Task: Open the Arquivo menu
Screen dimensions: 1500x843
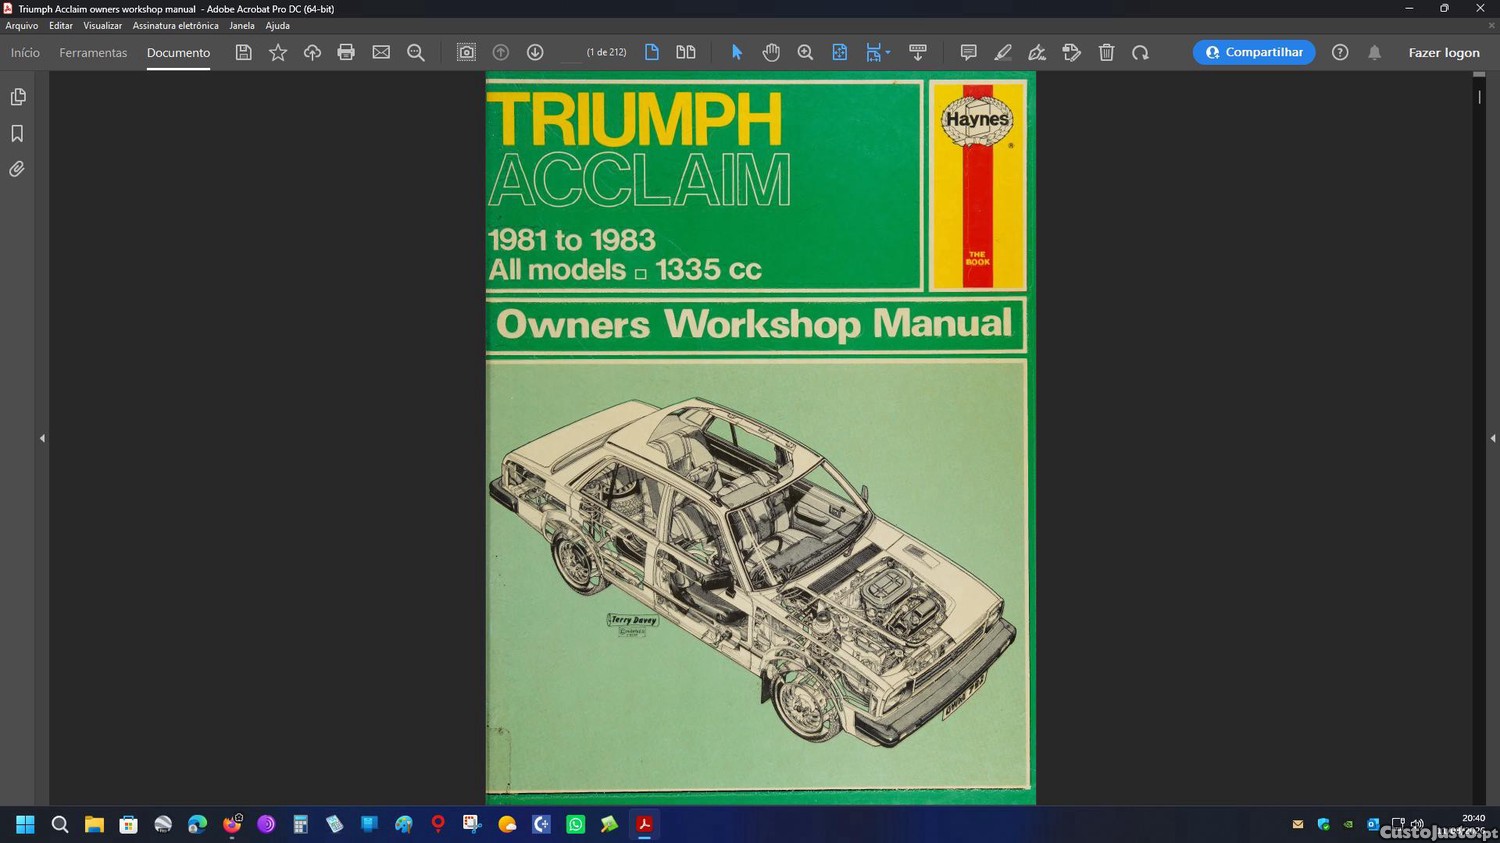Action: 22,26
